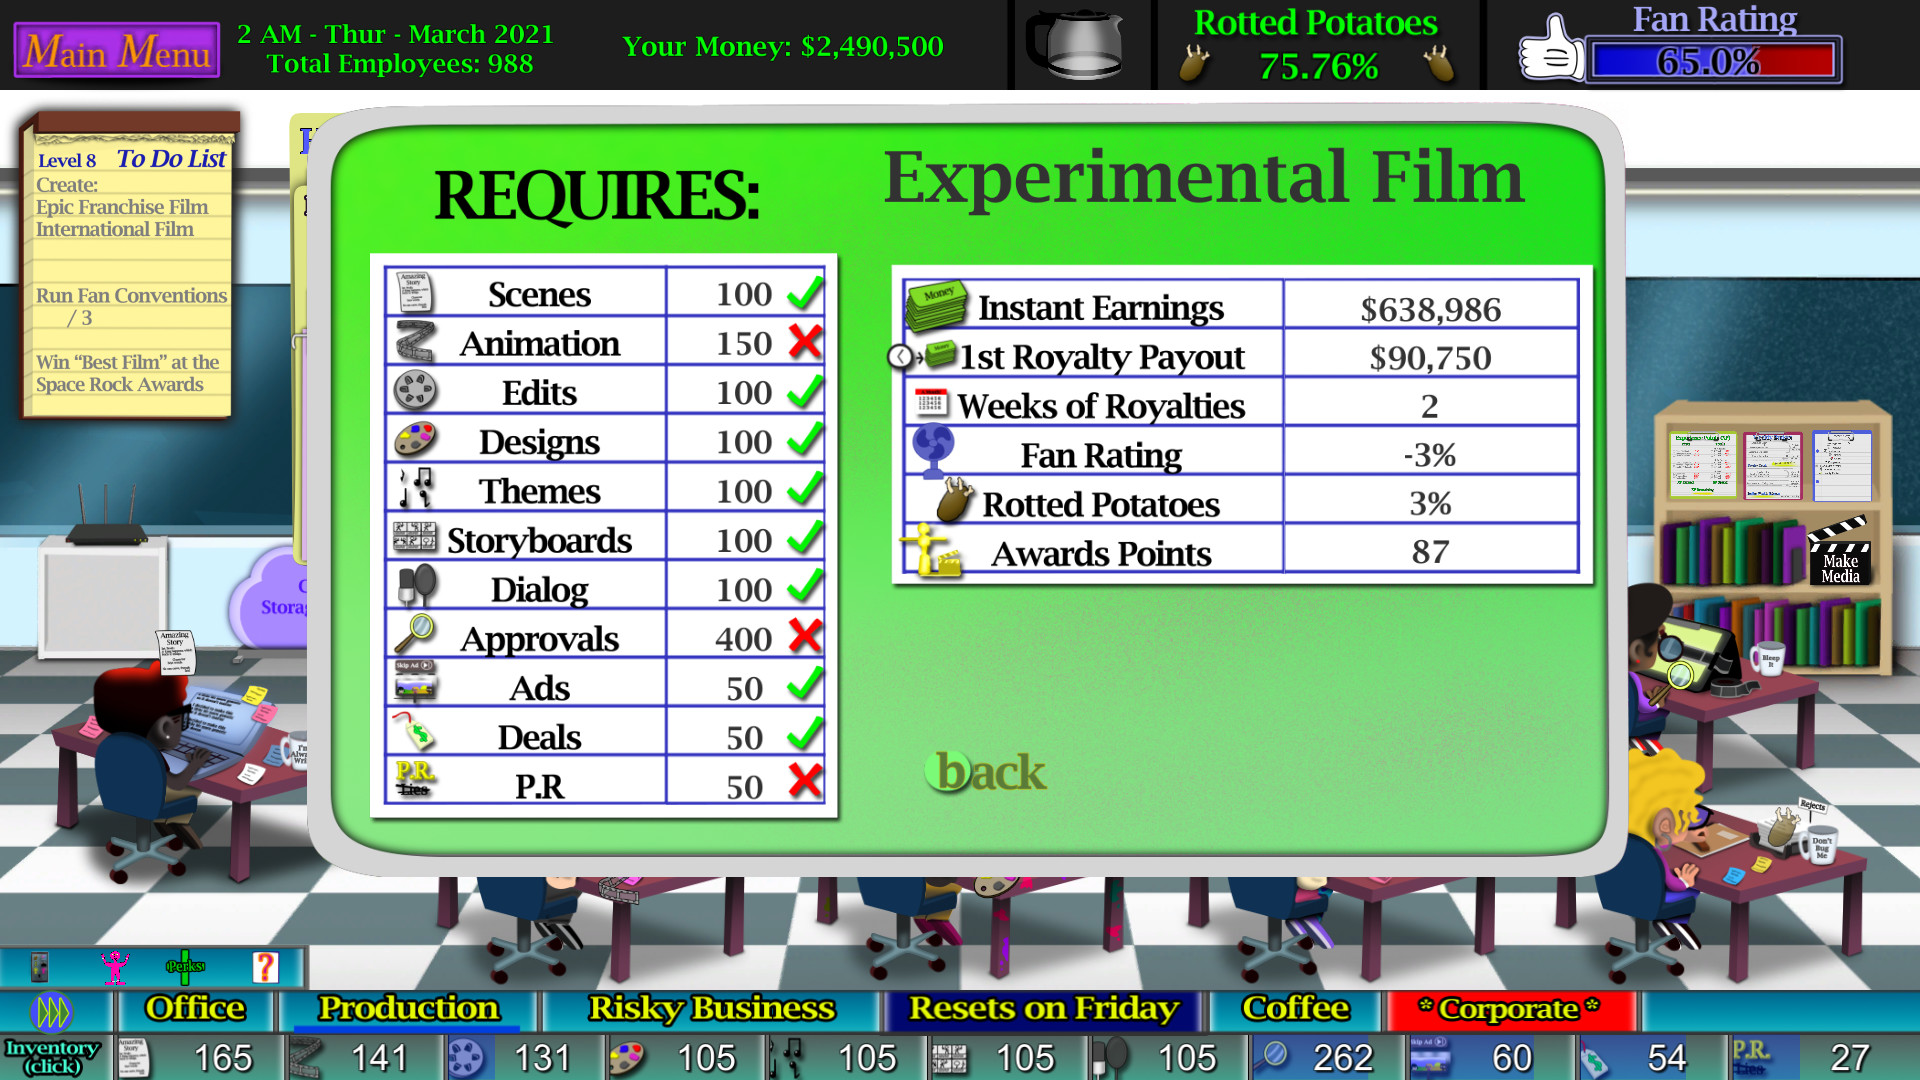Expand the arrow beside 1st Royalty Payout

tap(901, 355)
